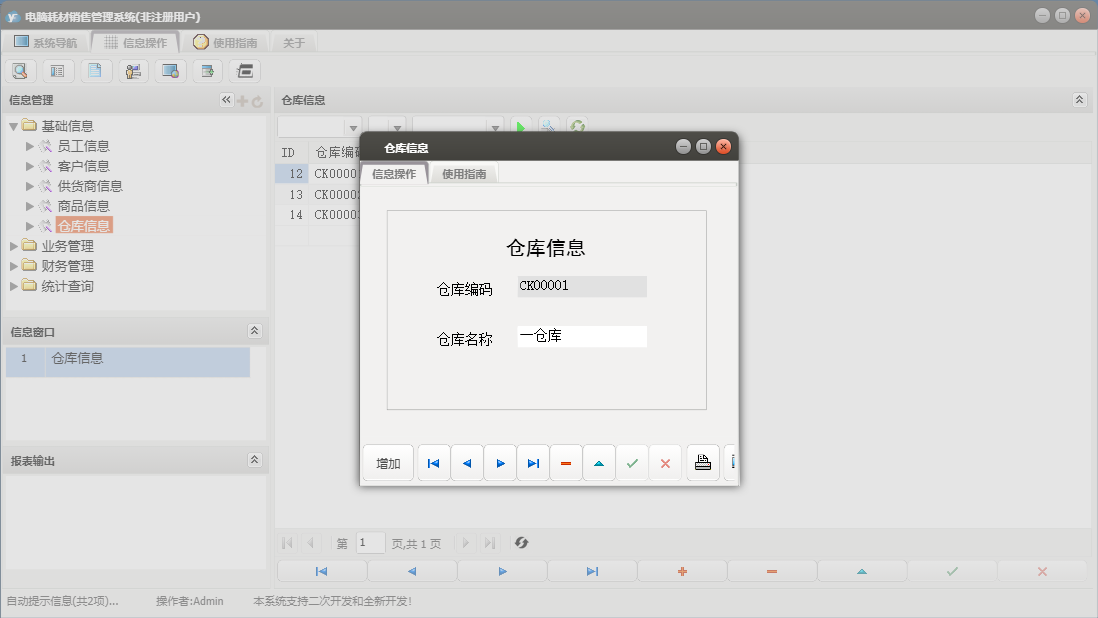Select the employee management toolbar icon
The width and height of the screenshot is (1098, 618).
(x=132, y=70)
